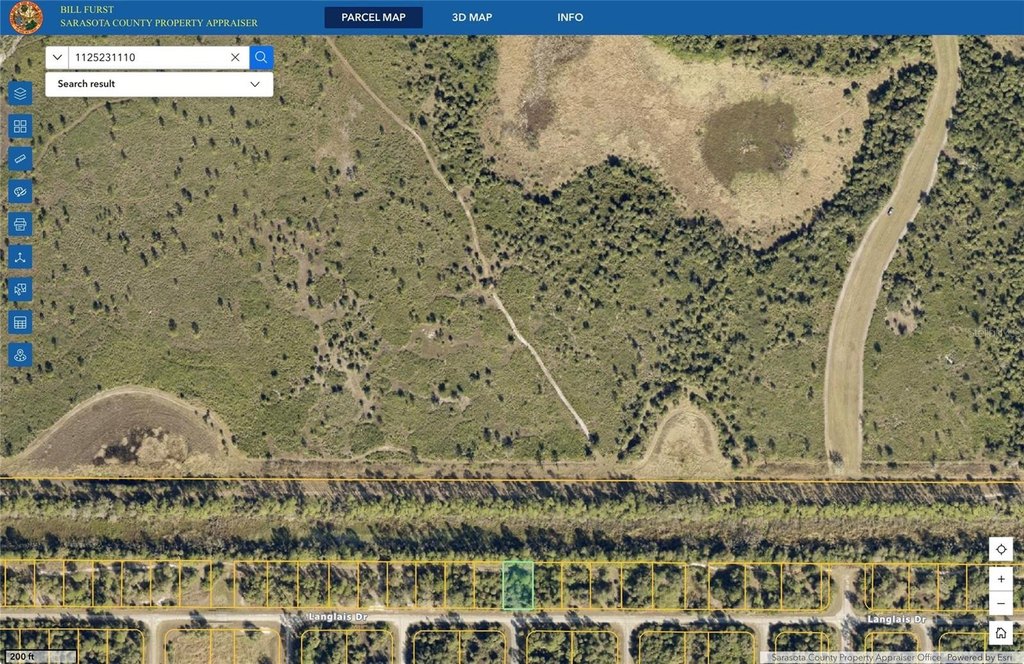Open the search source dropdown arrow
This screenshot has height=664, width=1024.
57,57
